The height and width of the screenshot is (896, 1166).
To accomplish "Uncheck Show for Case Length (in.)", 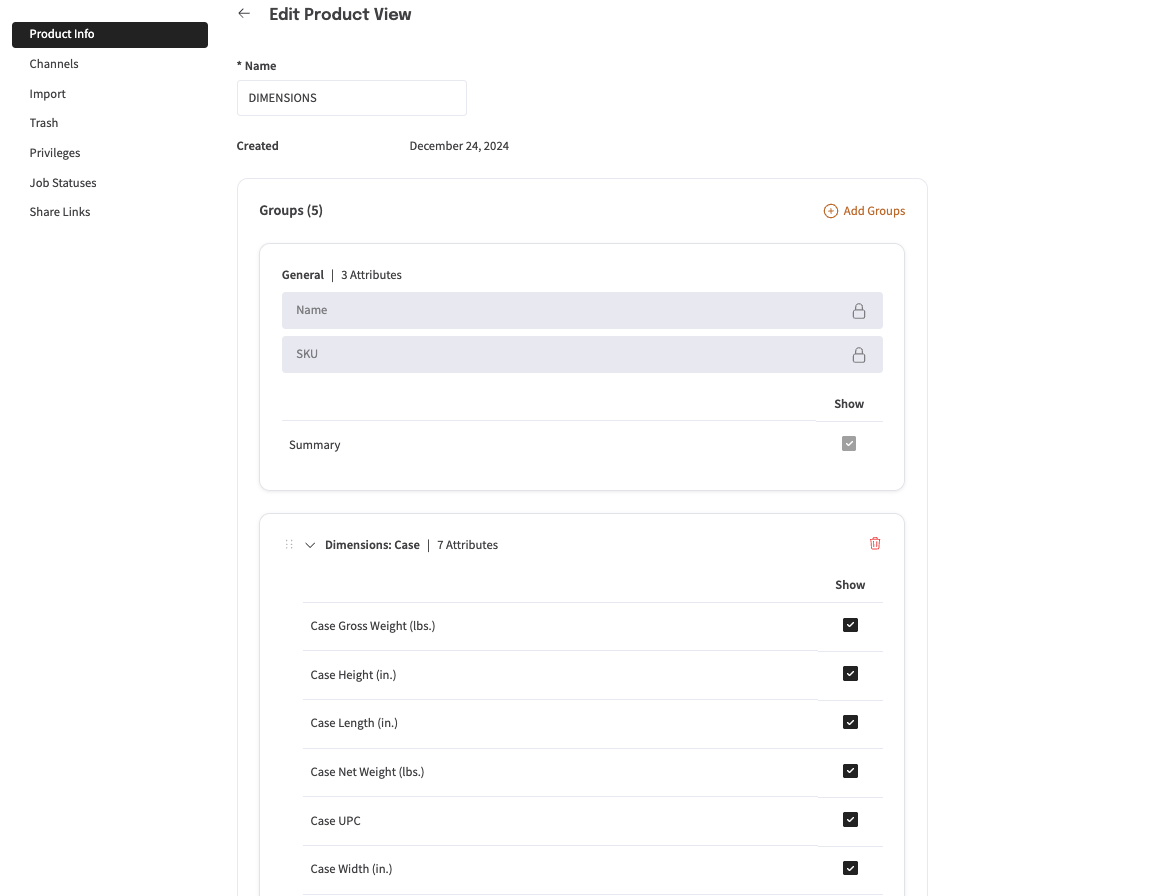I will 850,722.
